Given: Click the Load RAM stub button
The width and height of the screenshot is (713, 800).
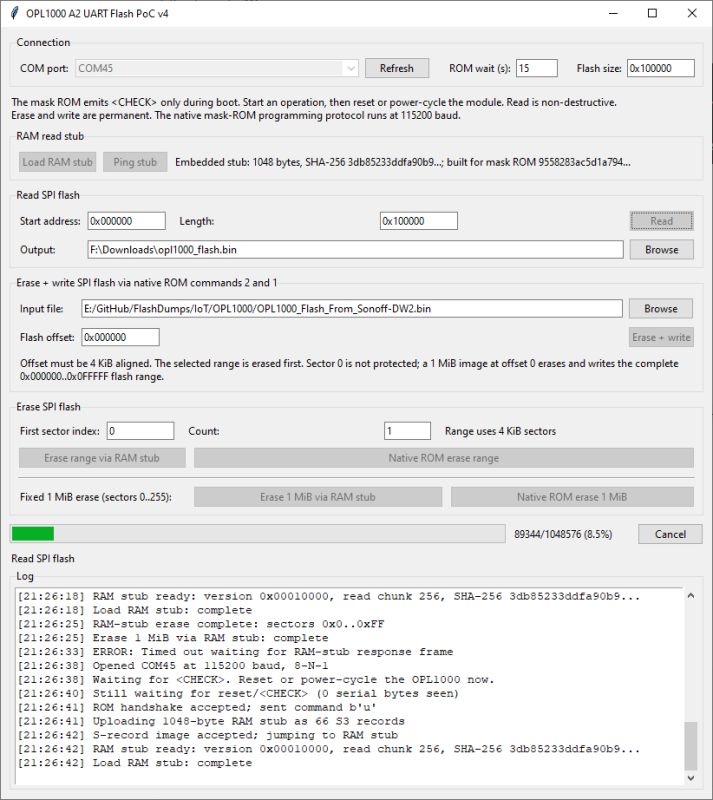Looking at the screenshot, I should pyautogui.click(x=57, y=162).
